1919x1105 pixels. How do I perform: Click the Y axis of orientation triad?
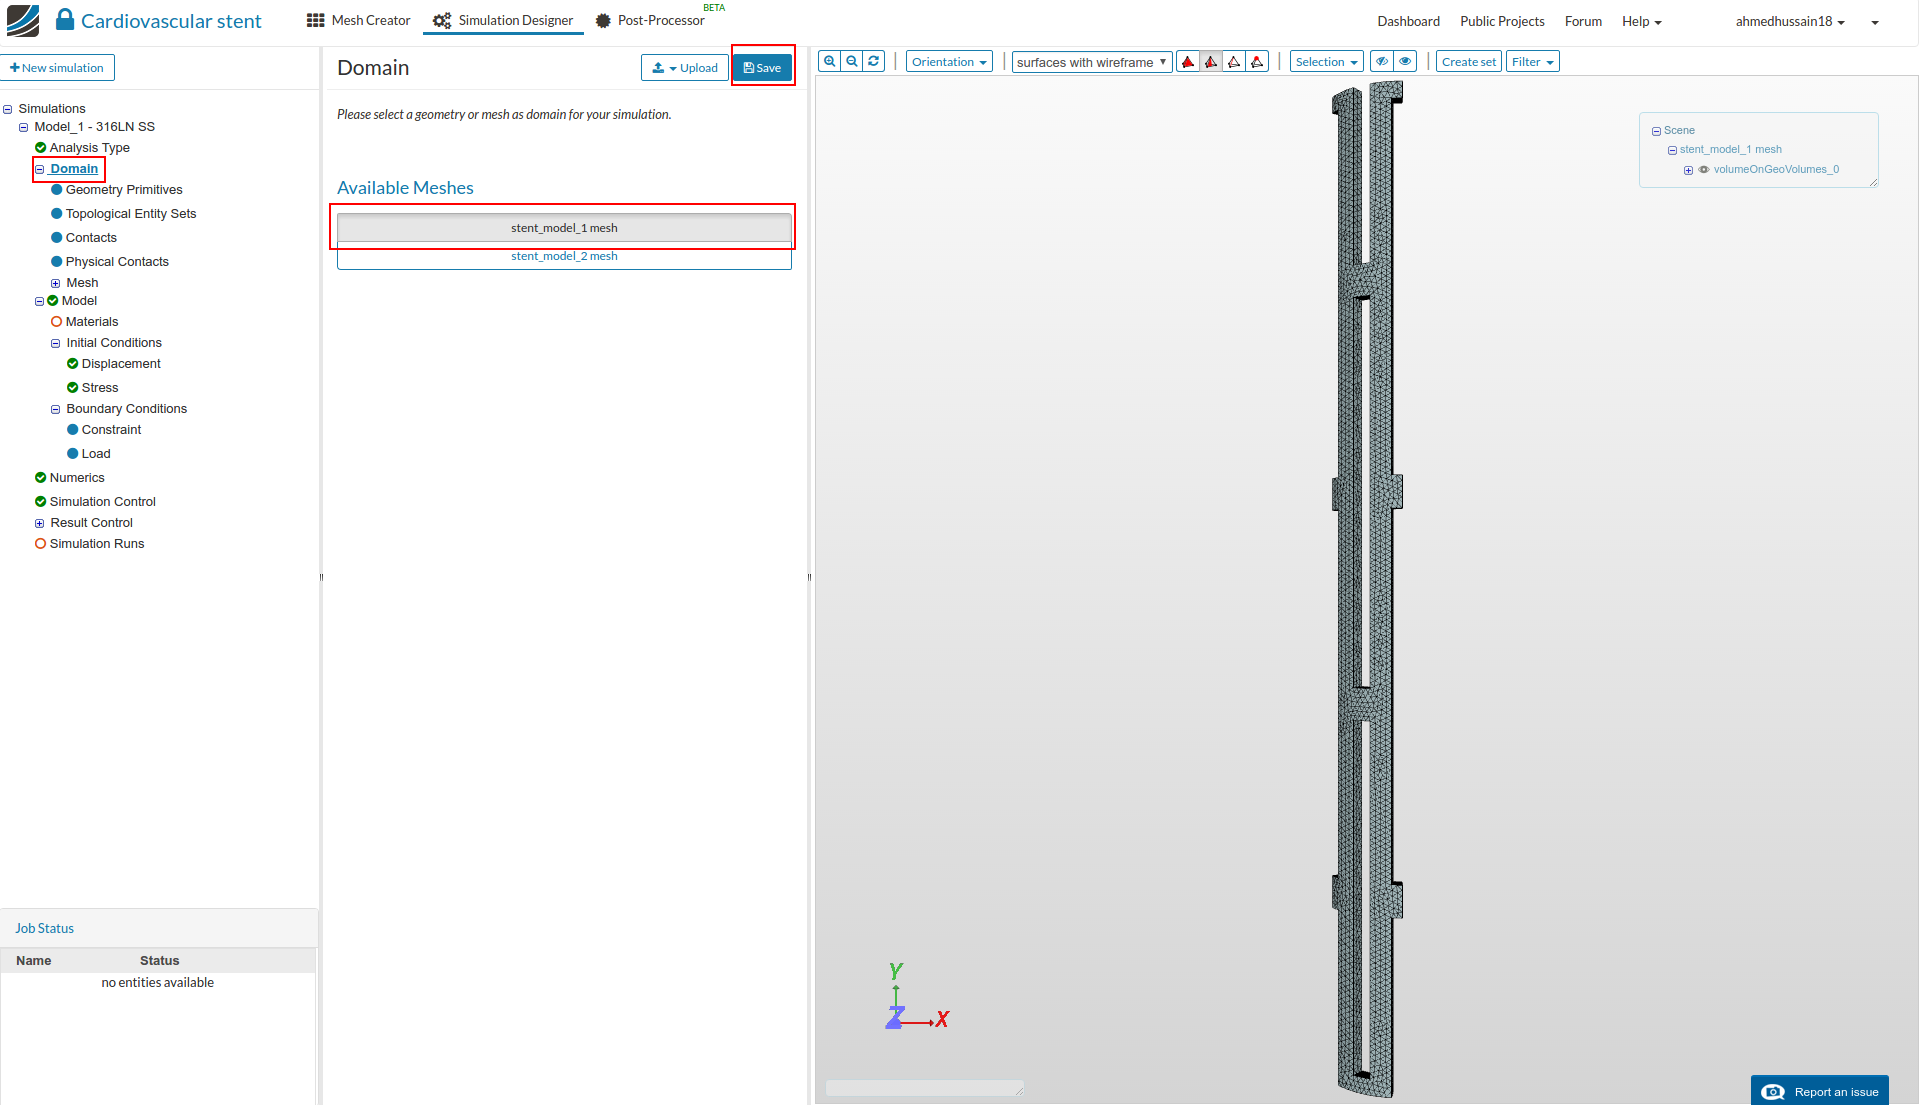(x=896, y=971)
